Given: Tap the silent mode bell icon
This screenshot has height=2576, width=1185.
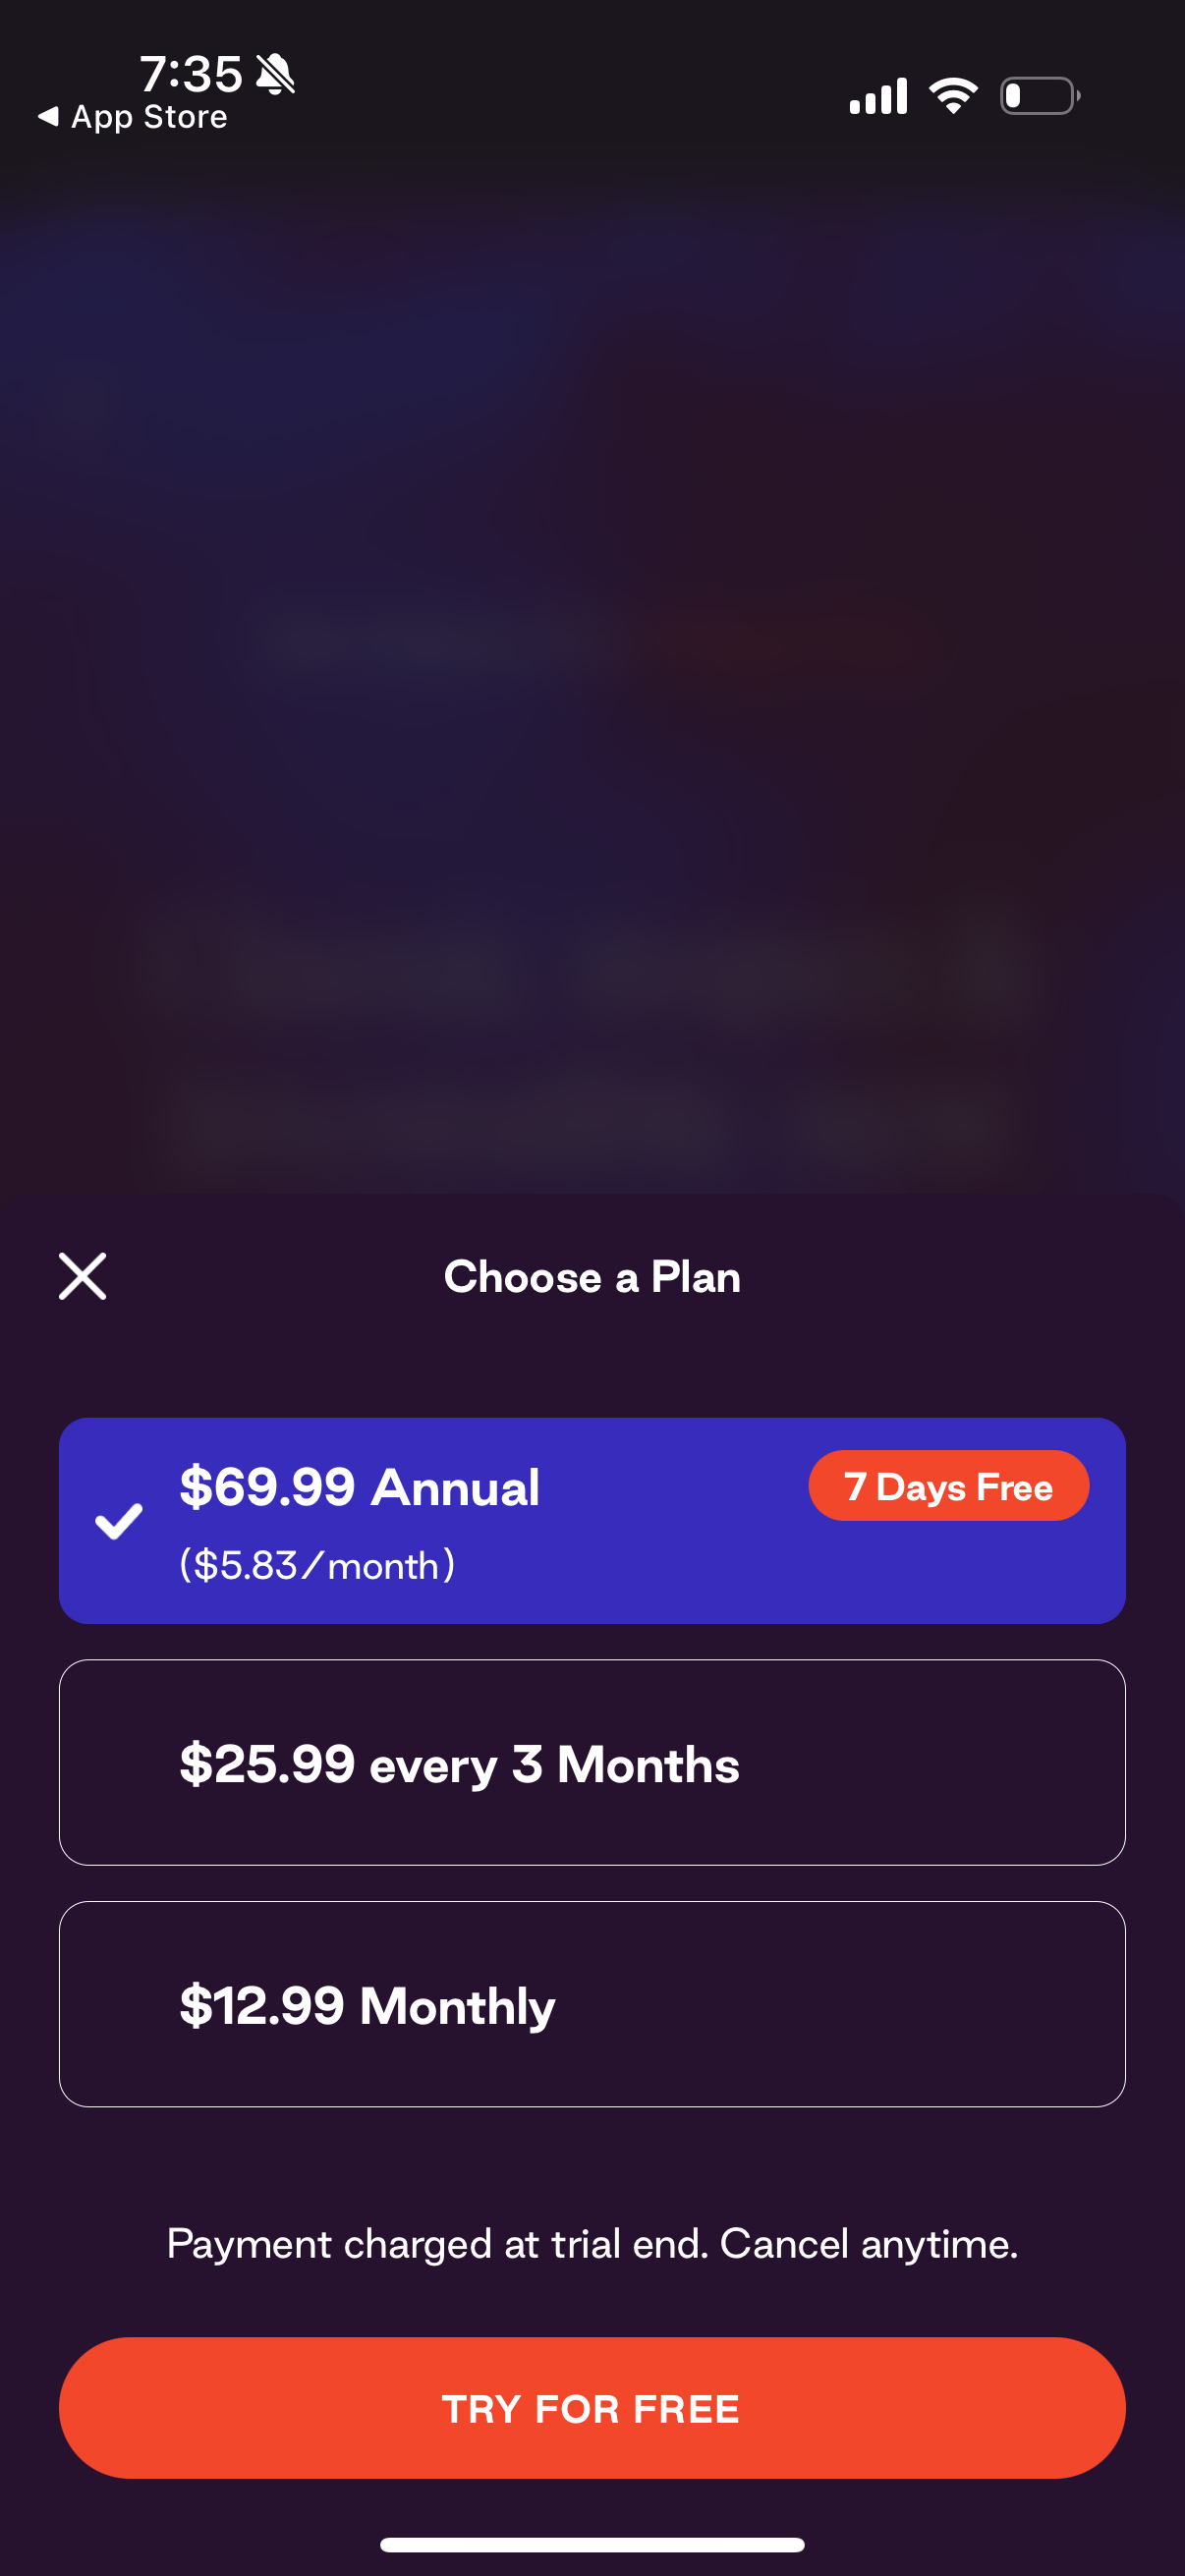Looking at the screenshot, I should pos(275,74).
